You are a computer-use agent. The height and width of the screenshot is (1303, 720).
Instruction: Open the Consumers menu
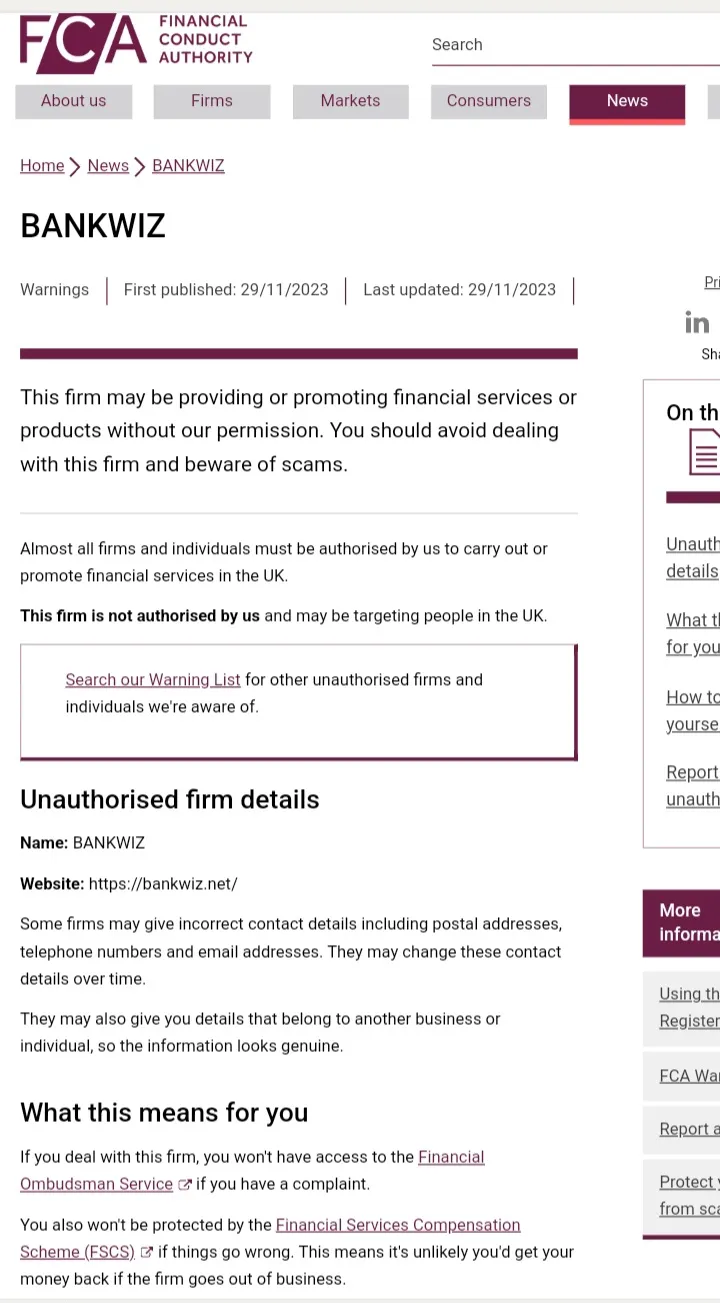coord(489,101)
